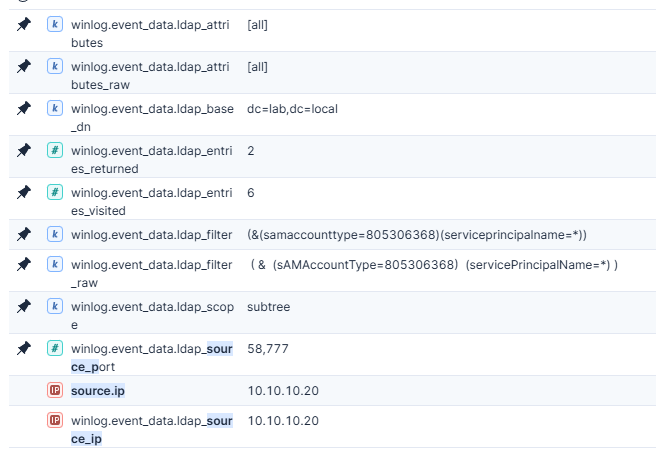
Task: Click IP type icon for source.ip
Action: click(x=55, y=390)
